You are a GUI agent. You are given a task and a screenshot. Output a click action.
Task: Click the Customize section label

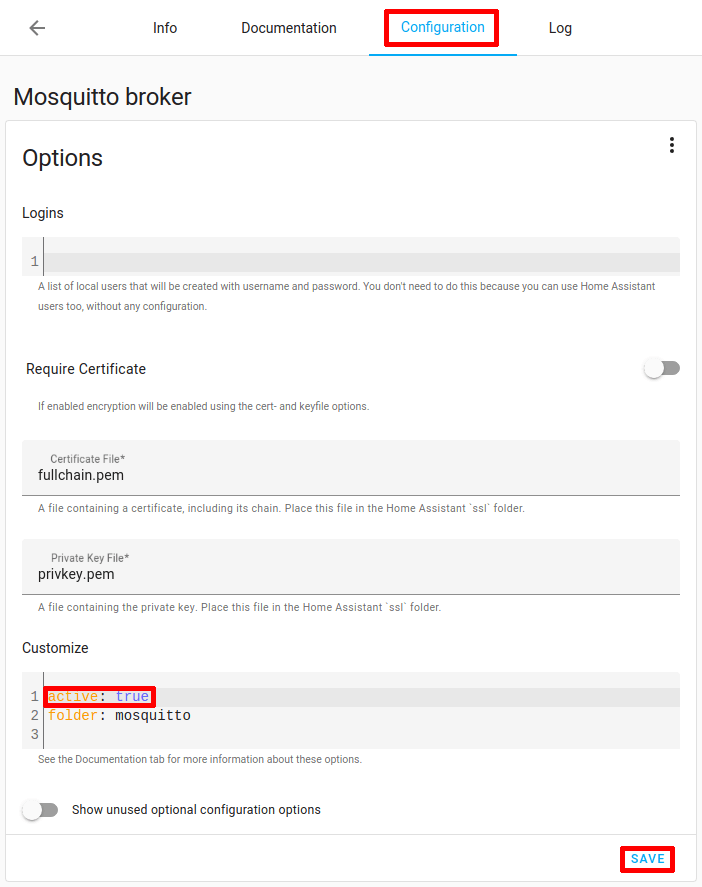click(x=55, y=648)
